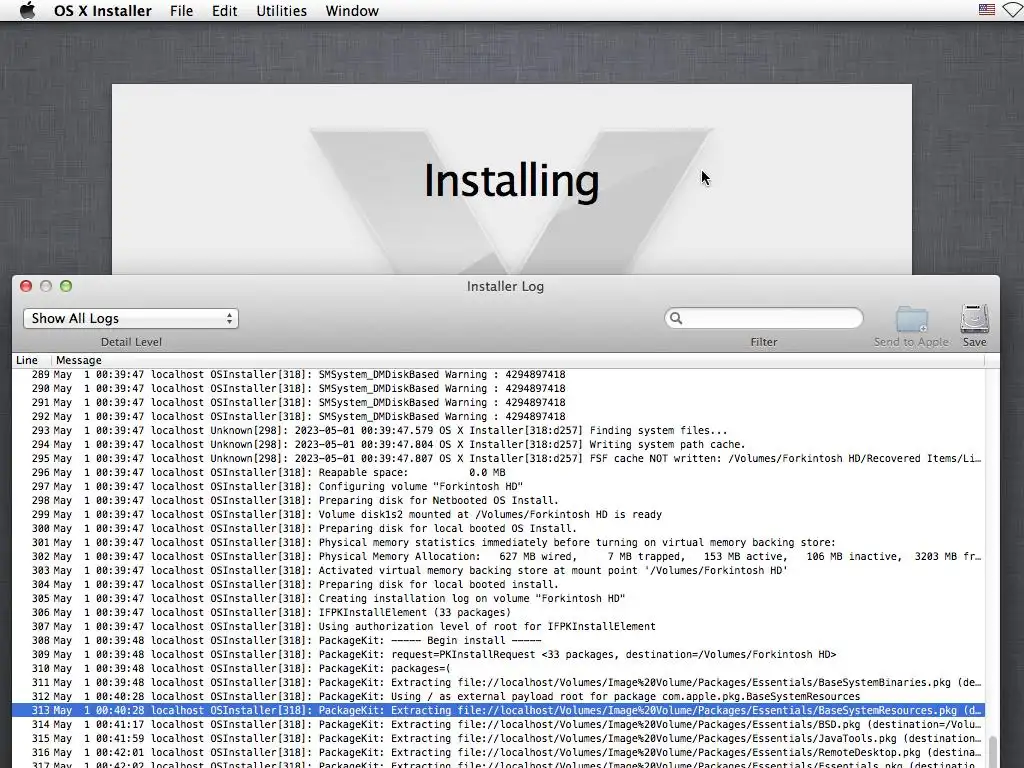Click the magnifier icon in Filter field
Screen dimensions: 1024x768
[x=676, y=318]
